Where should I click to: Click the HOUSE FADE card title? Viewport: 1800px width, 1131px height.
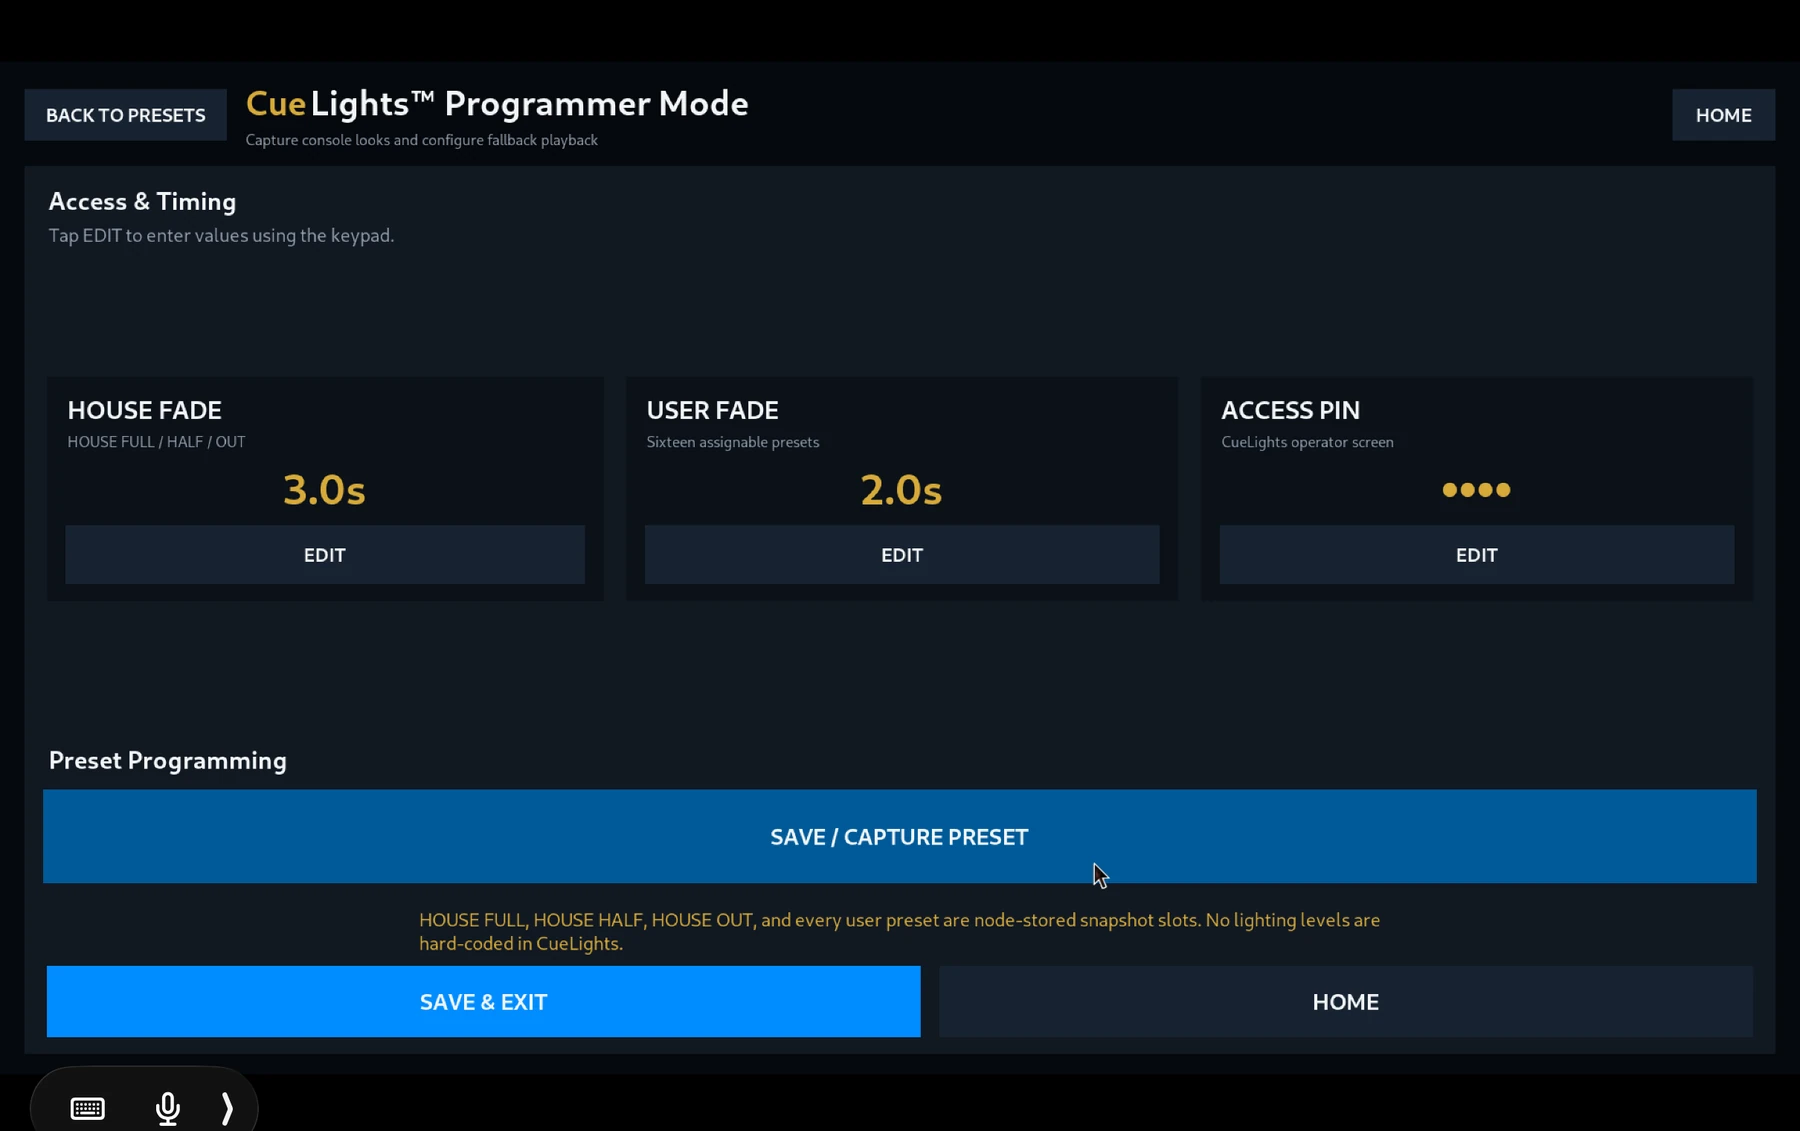144,410
